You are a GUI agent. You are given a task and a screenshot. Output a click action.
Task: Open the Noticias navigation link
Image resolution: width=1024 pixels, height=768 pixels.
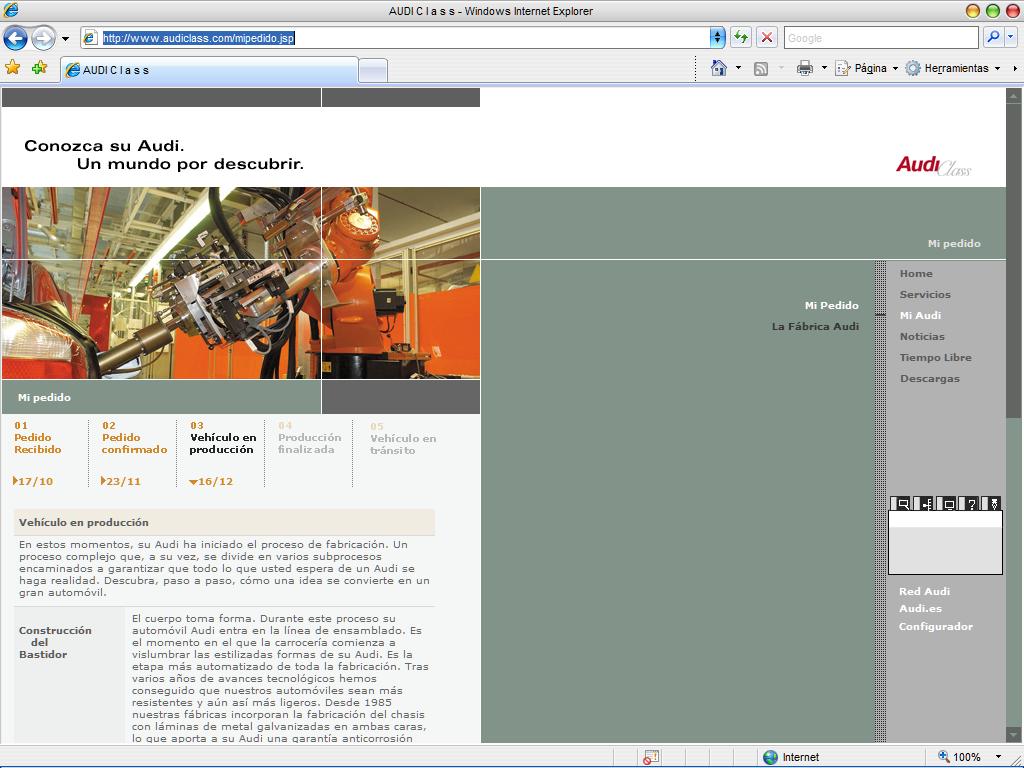click(x=922, y=336)
